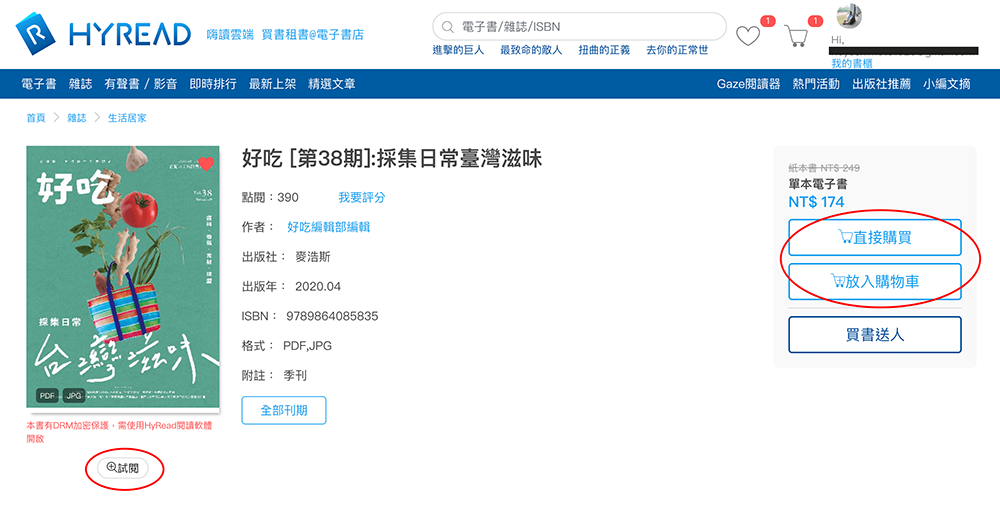
Task: Add to cart with 放入購物車
Action: pyautogui.click(x=874, y=281)
